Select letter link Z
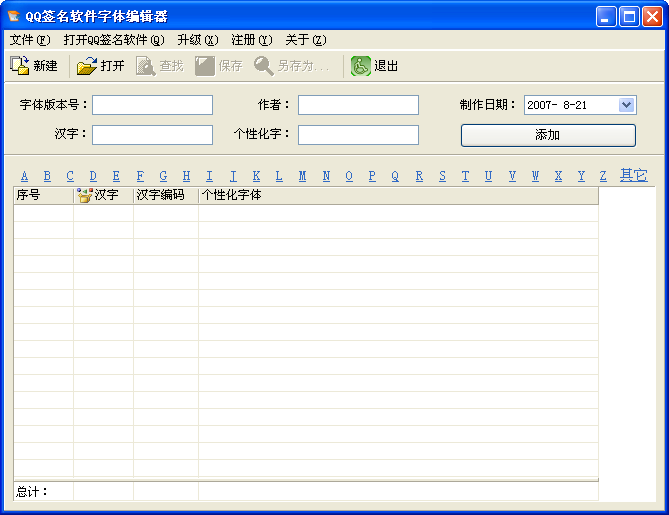This screenshot has height=515, width=669. point(603,176)
